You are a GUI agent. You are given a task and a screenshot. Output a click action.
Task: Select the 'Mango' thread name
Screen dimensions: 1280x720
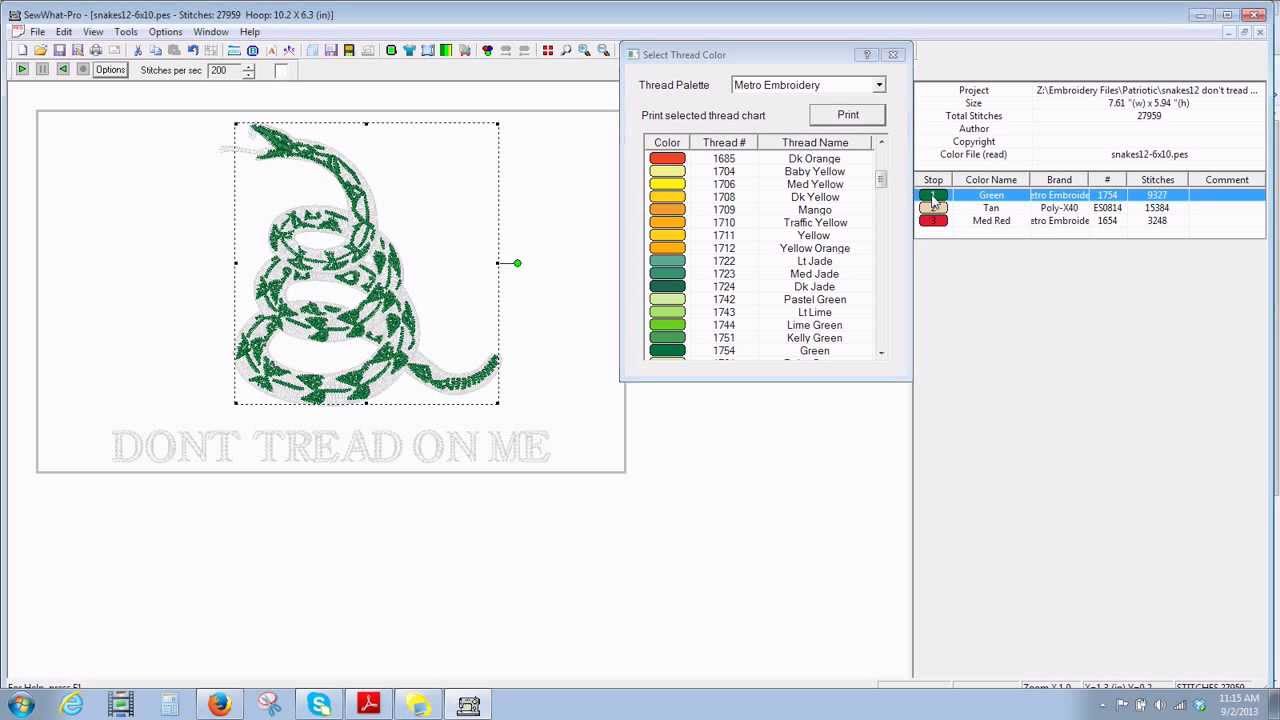point(815,210)
